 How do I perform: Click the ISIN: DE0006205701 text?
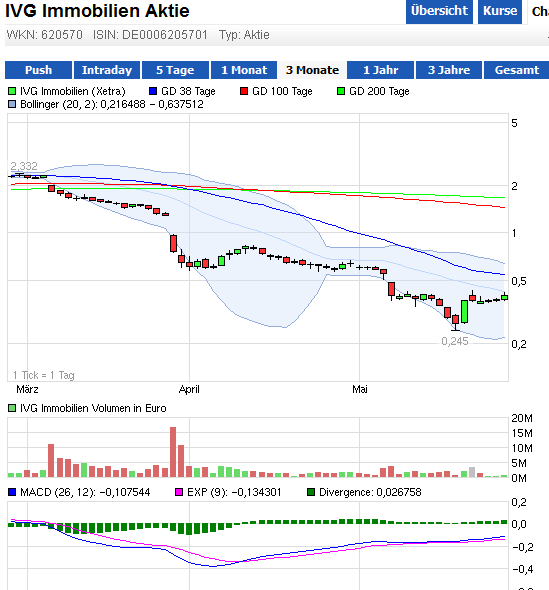[150, 35]
